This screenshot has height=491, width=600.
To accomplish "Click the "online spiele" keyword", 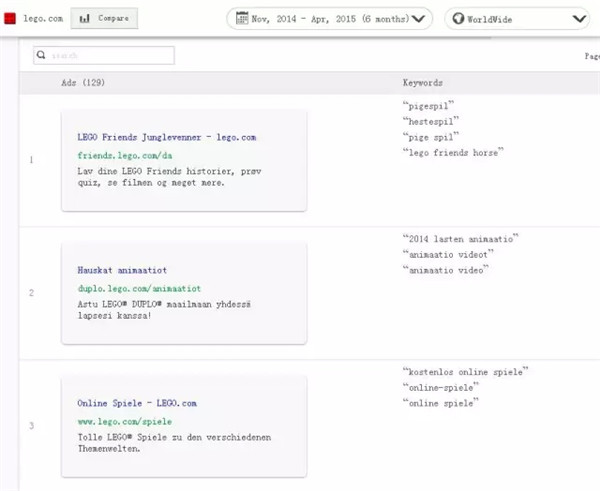I will tap(440, 403).
